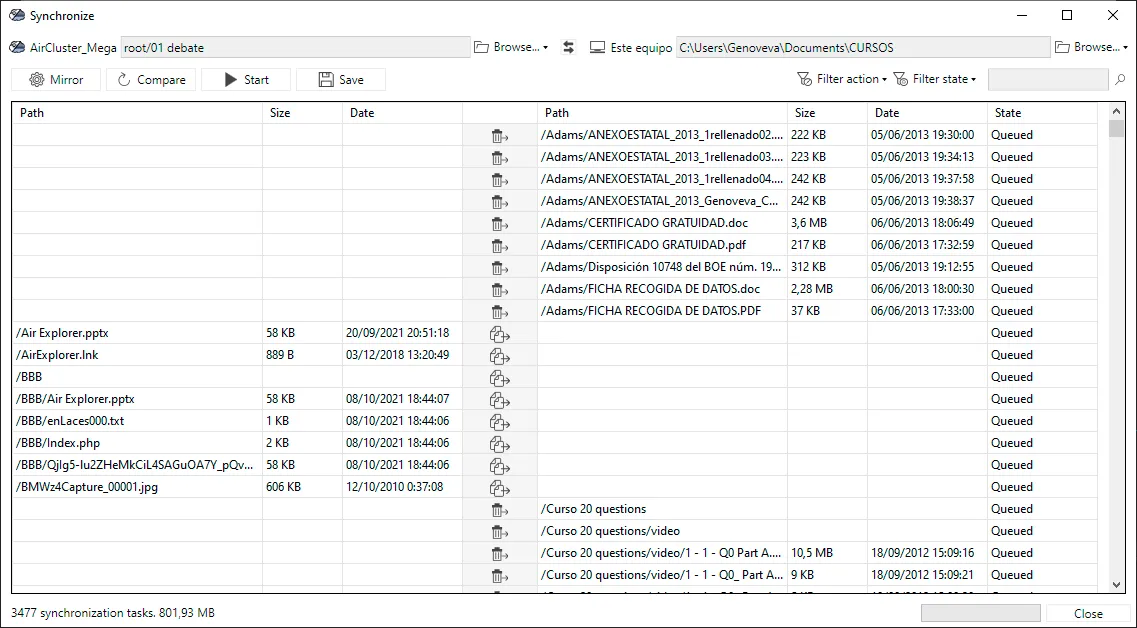Click delete action icon for /Curso 20 questions/video
The width and height of the screenshot is (1137, 628).
(500, 532)
